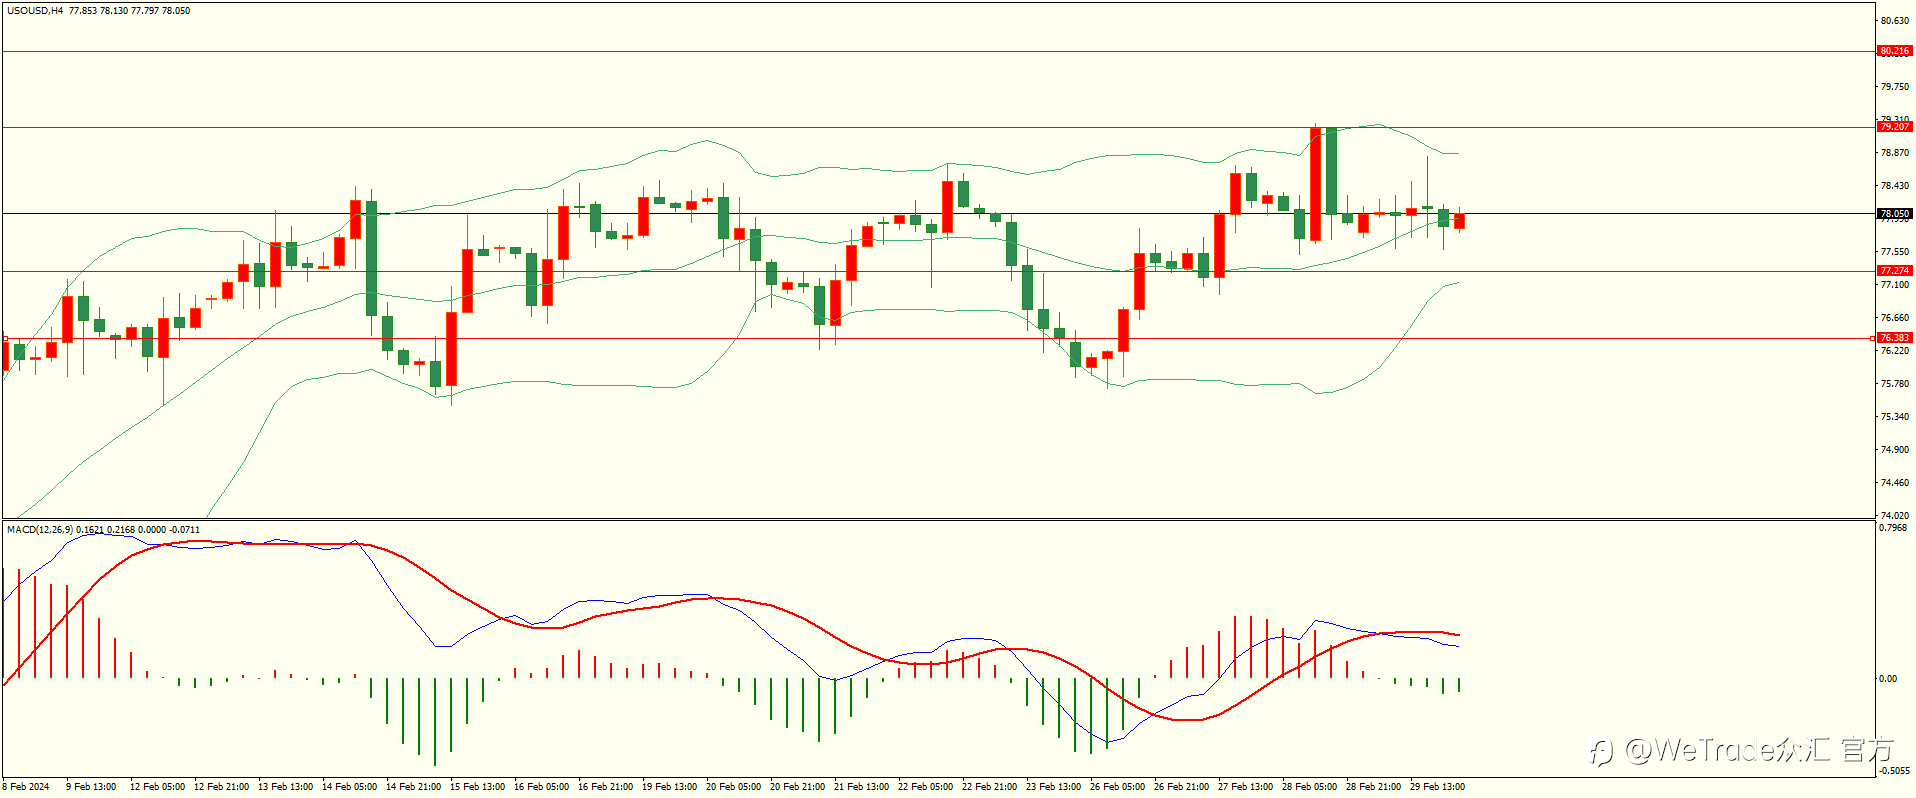
Task: Click the 14 Feb 21:00 time label
Action: 413,787
